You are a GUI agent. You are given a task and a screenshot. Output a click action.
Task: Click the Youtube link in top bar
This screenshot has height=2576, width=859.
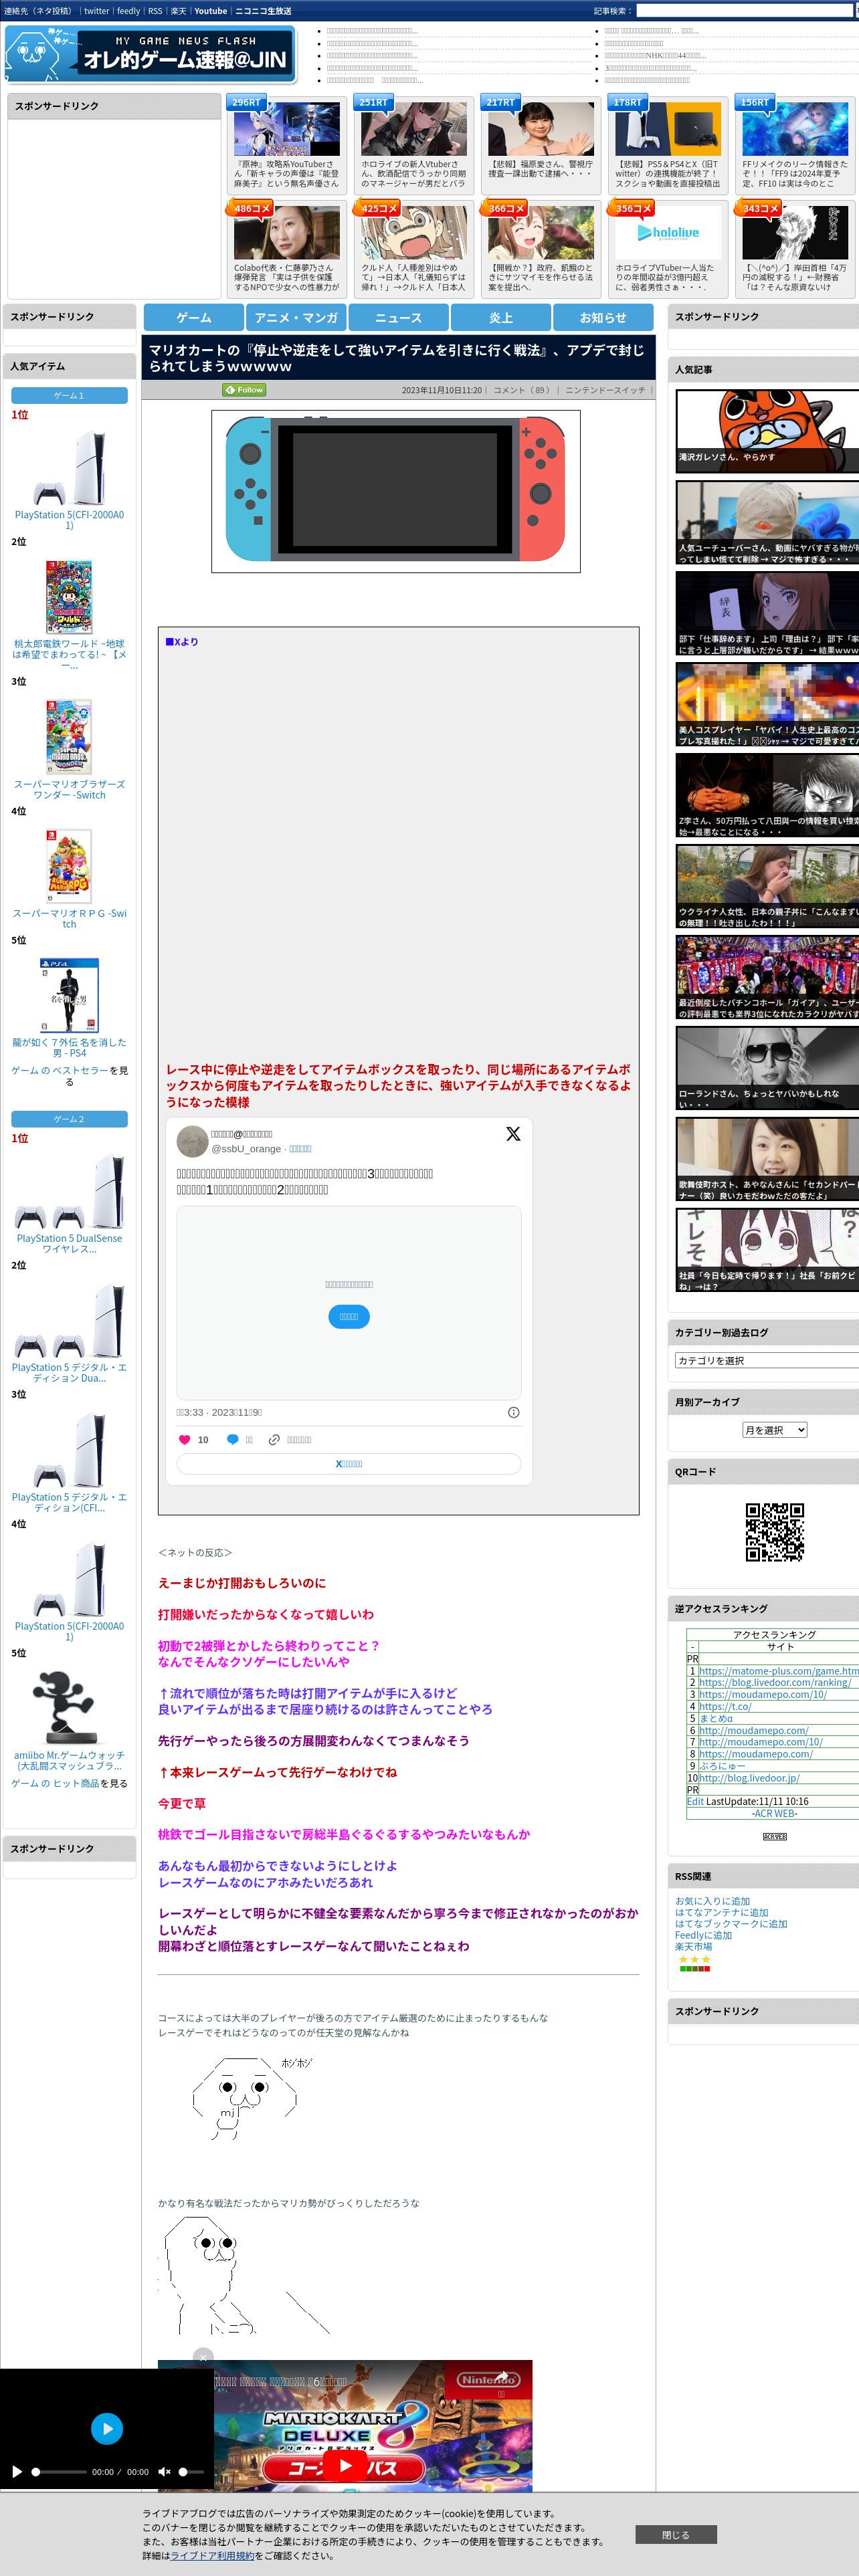point(210,11)
